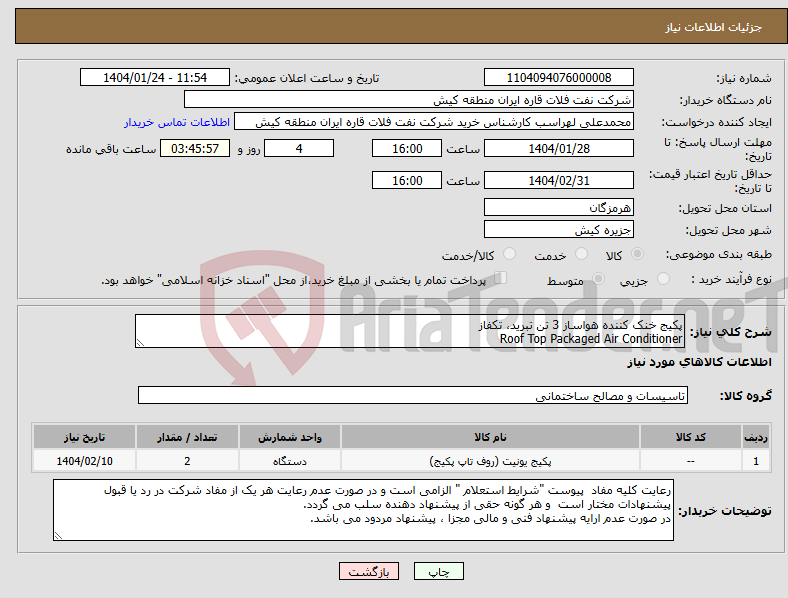This screenshot has width=788, height=598.
Task: Click the delivery city field جزیره کیش
Action: 559,229
